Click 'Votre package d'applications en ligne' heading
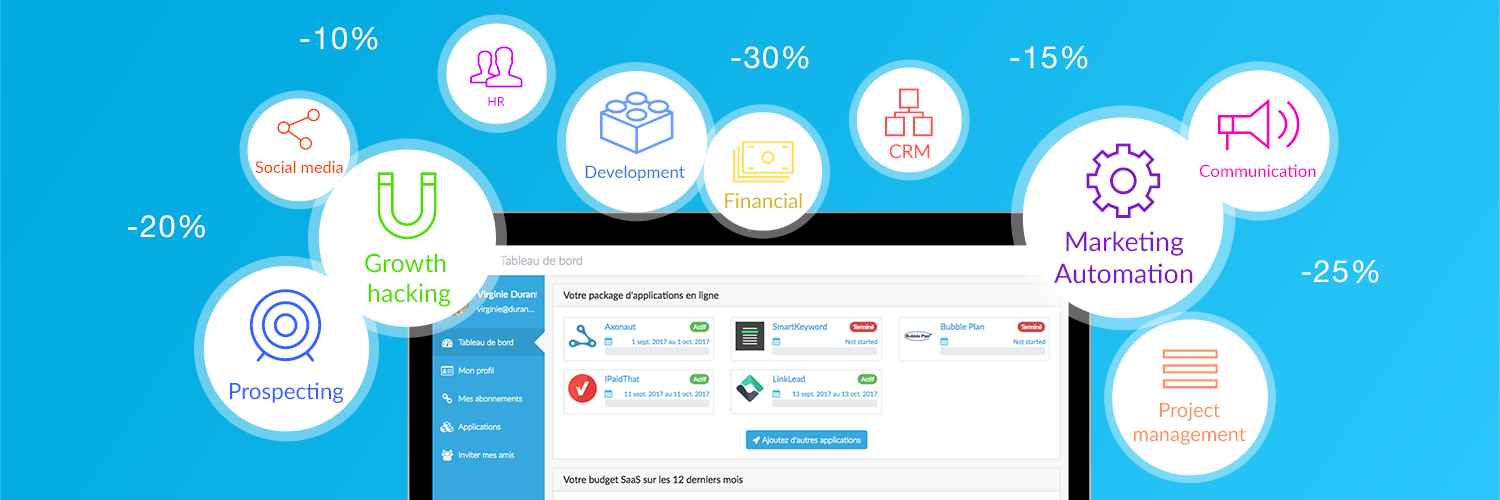1500x500 pixels. click(x=641, y=295)
